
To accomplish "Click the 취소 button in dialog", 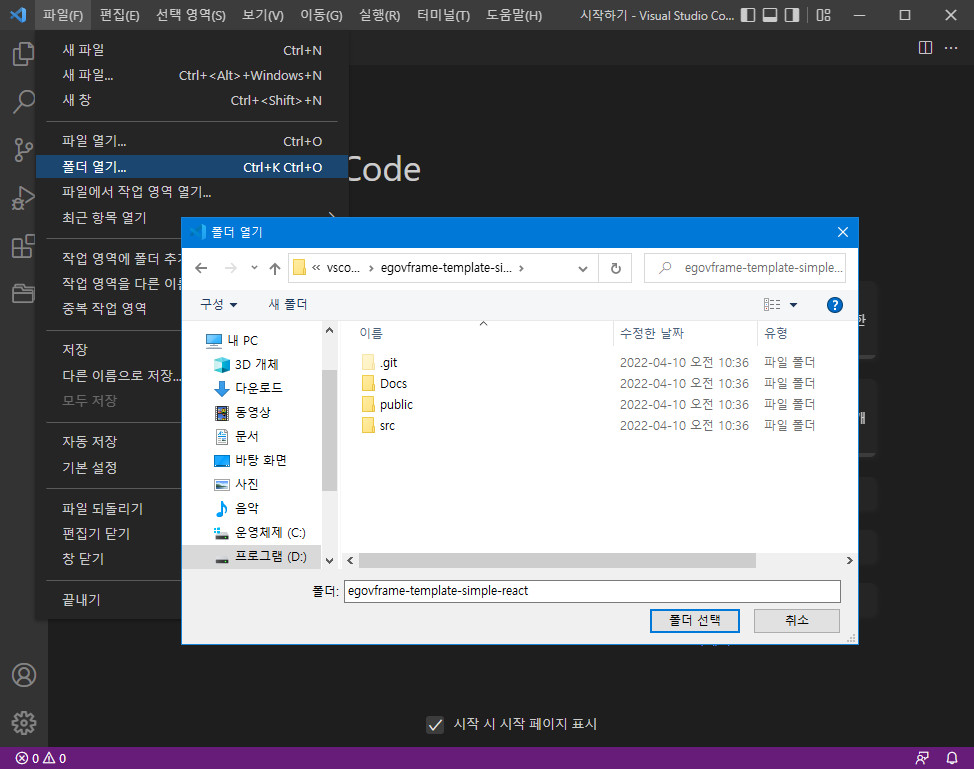I will [796, 621].
